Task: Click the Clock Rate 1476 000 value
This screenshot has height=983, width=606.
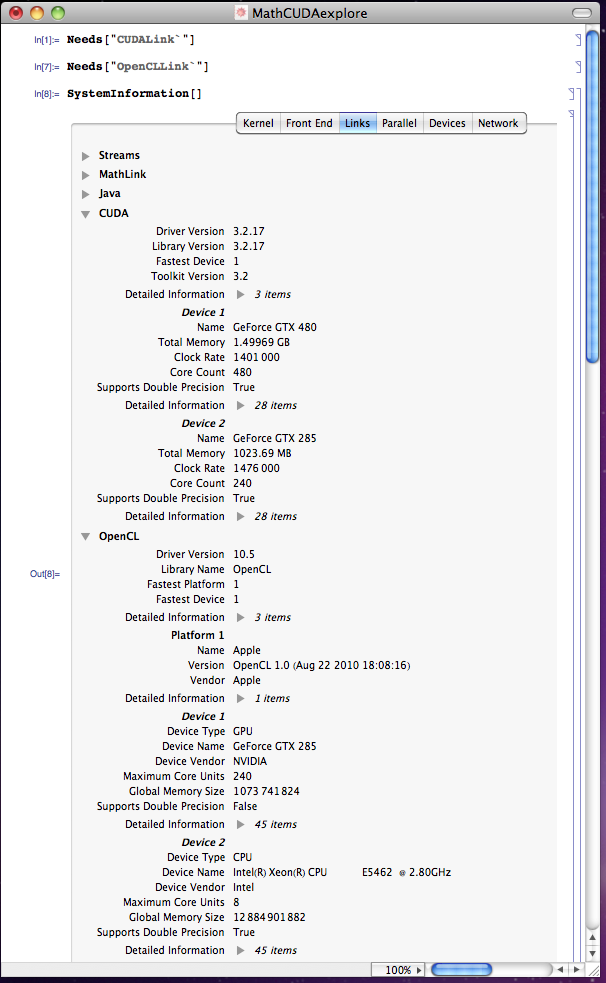Action: click(256, 468)
